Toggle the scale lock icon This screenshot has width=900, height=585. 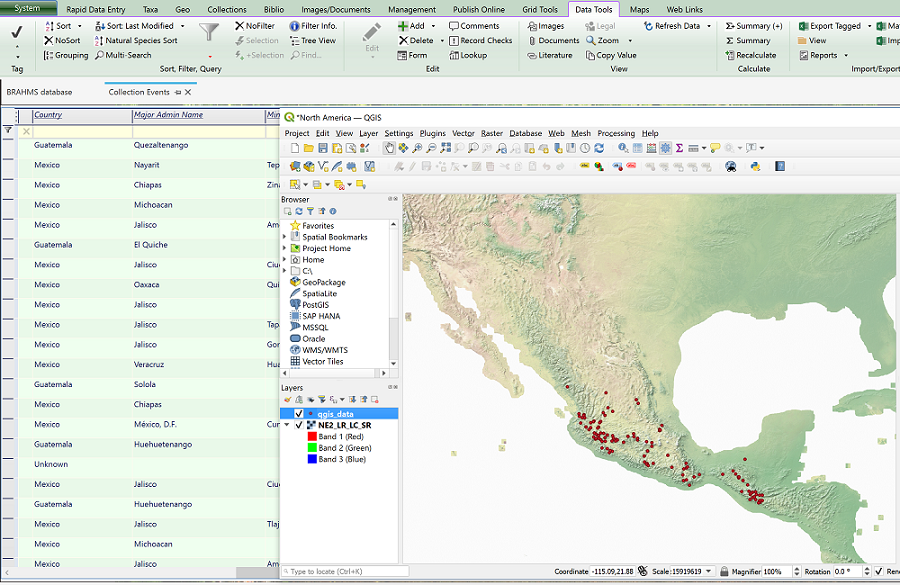tap(724, 572)
